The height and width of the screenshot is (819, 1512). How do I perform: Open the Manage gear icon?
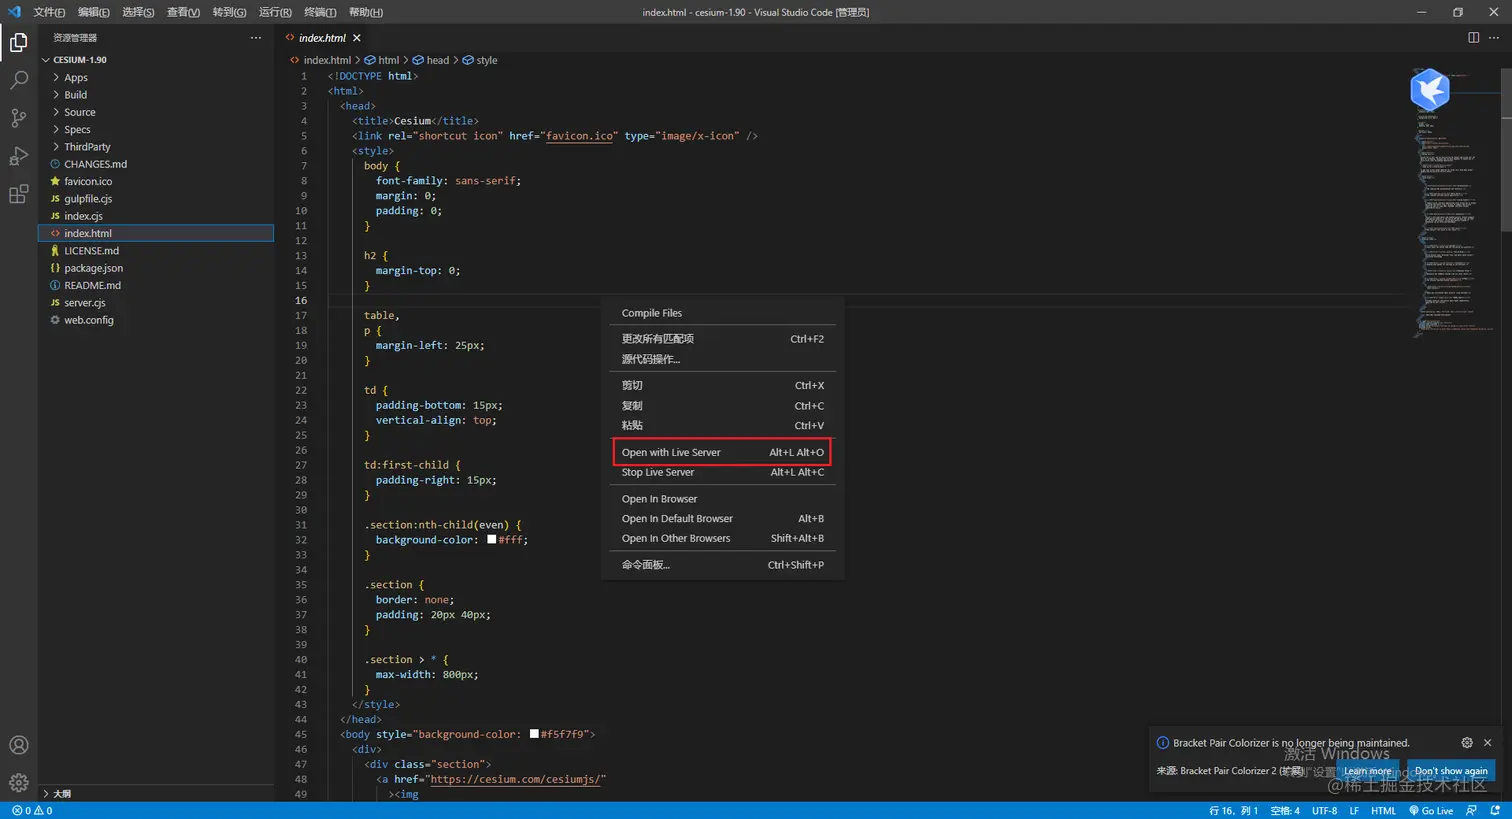point(18,782)
